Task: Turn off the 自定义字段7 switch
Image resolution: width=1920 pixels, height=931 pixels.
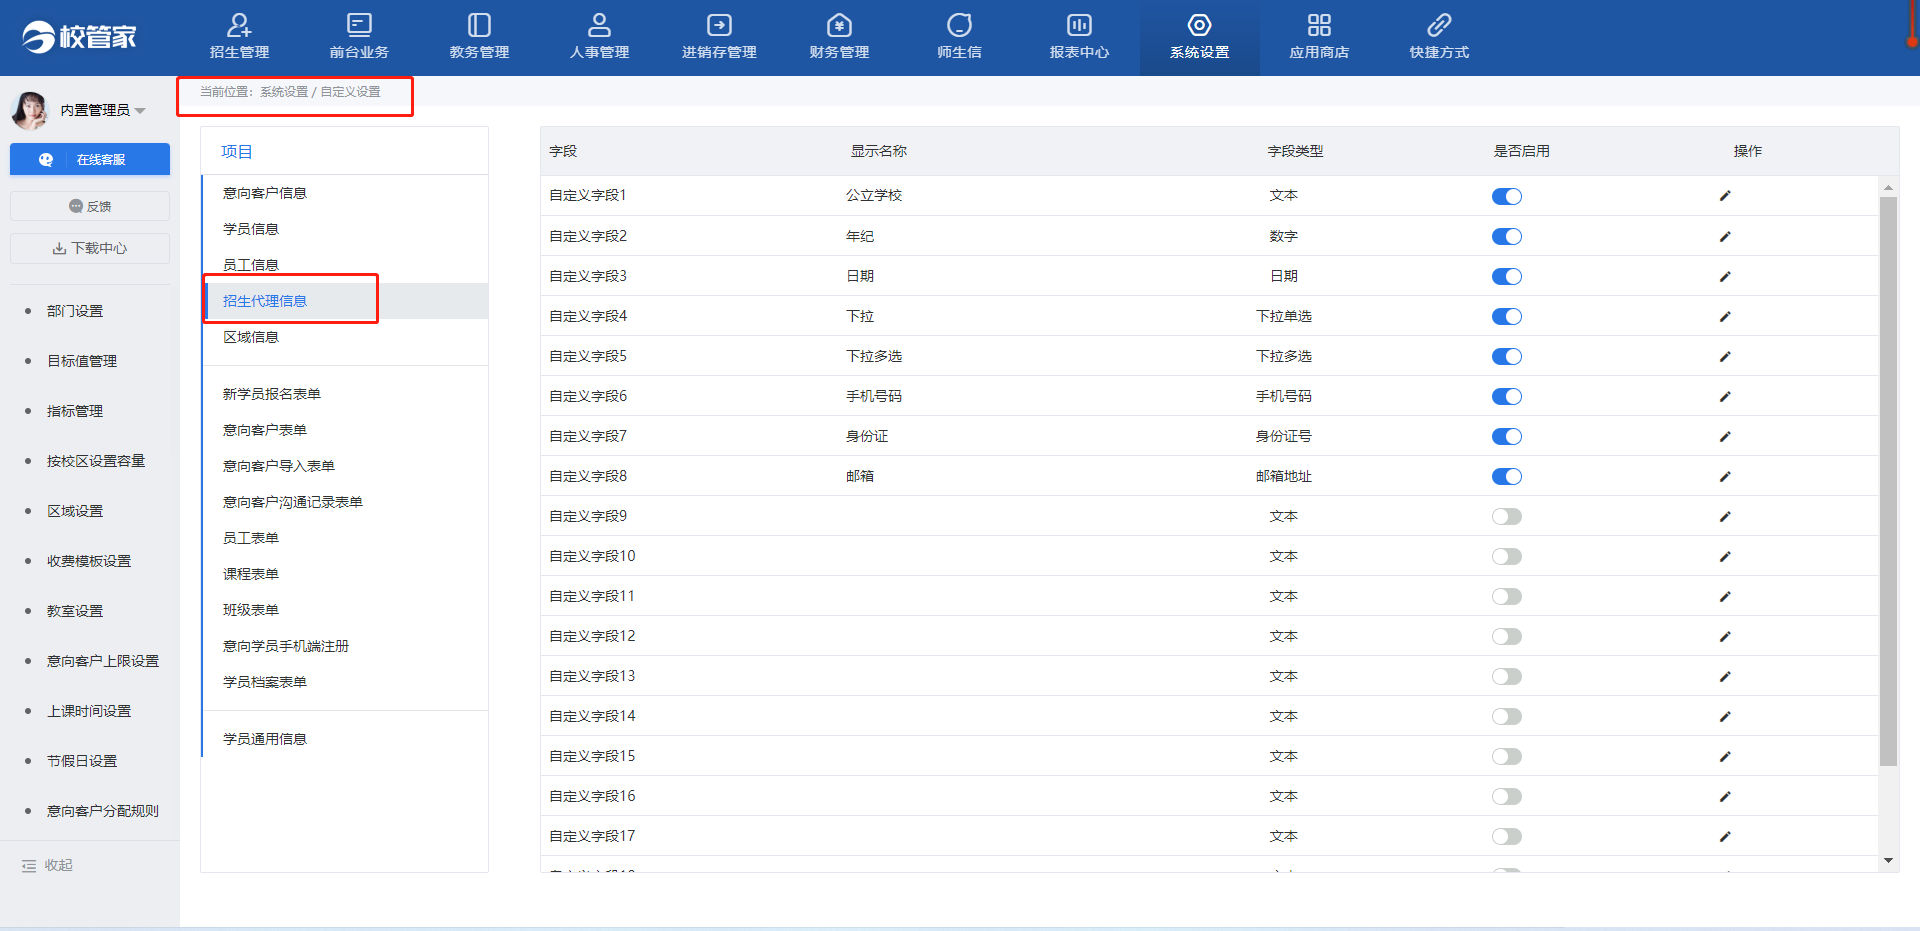Action: [x=1506, y=437]
